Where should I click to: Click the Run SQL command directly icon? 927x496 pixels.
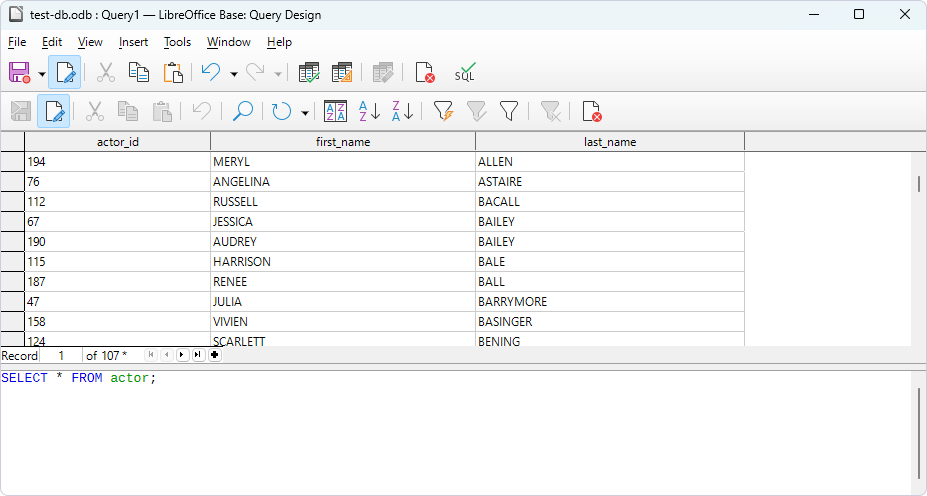(465, 72)
